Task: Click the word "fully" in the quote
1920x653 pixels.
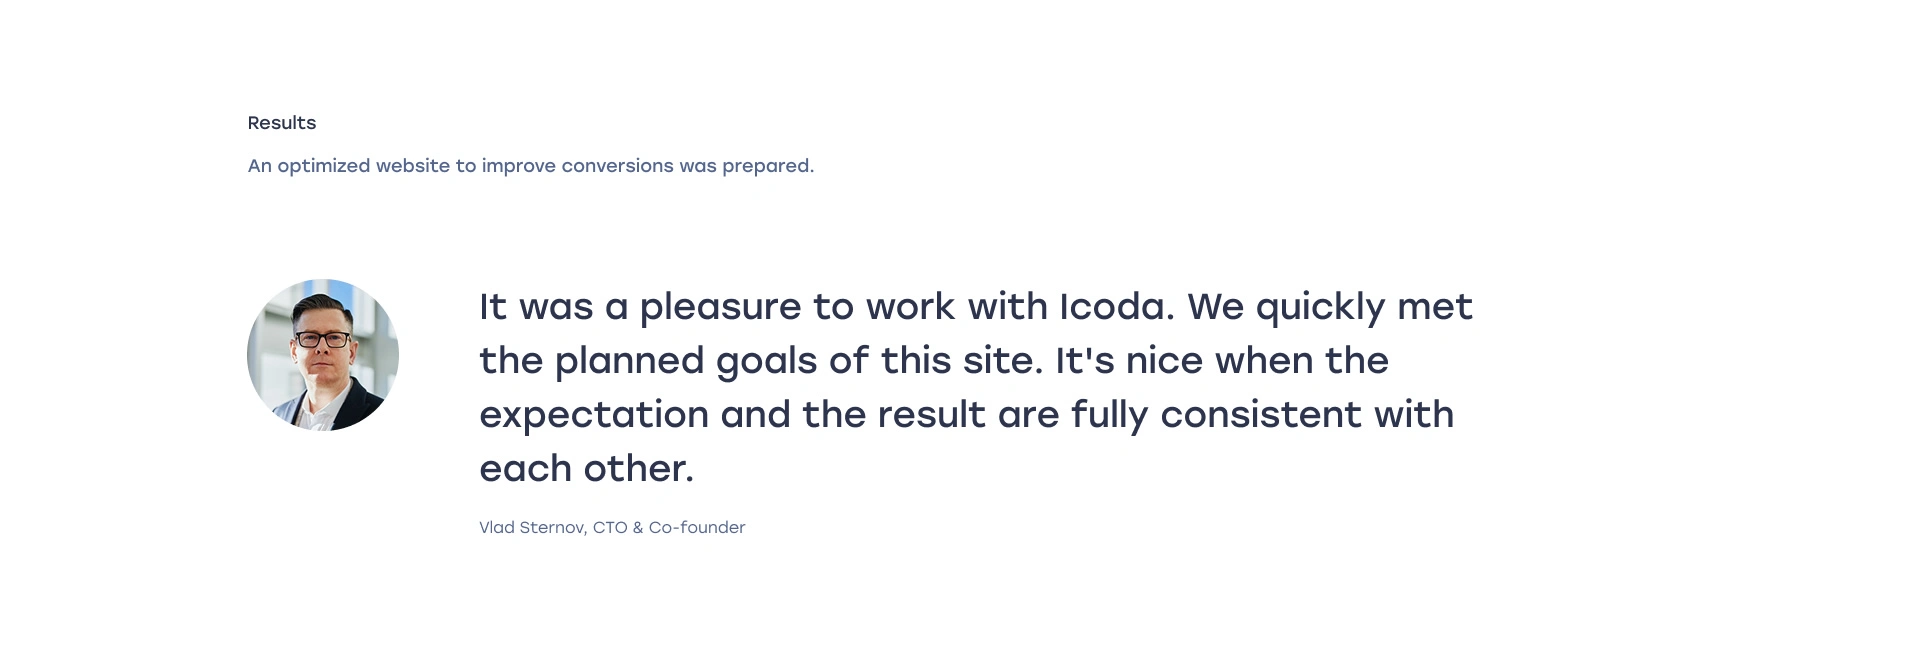Action: (1109, 415)
